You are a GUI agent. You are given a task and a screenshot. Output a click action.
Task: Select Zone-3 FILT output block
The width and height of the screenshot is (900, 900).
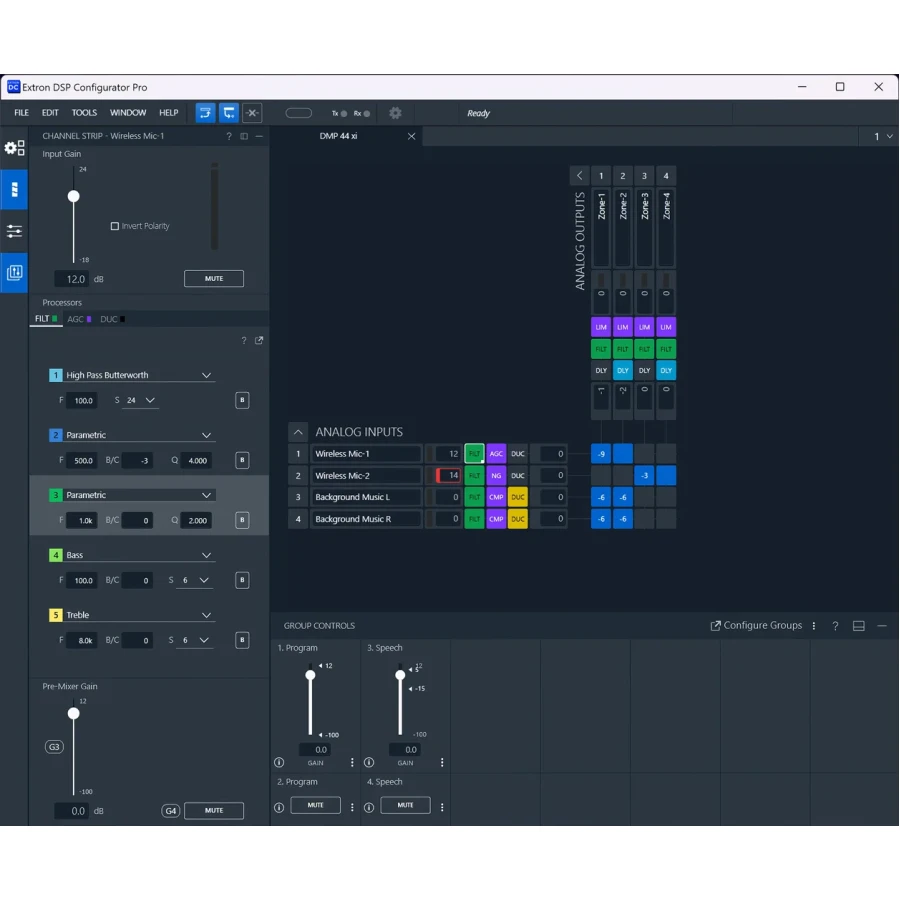(x=645, y=349)
